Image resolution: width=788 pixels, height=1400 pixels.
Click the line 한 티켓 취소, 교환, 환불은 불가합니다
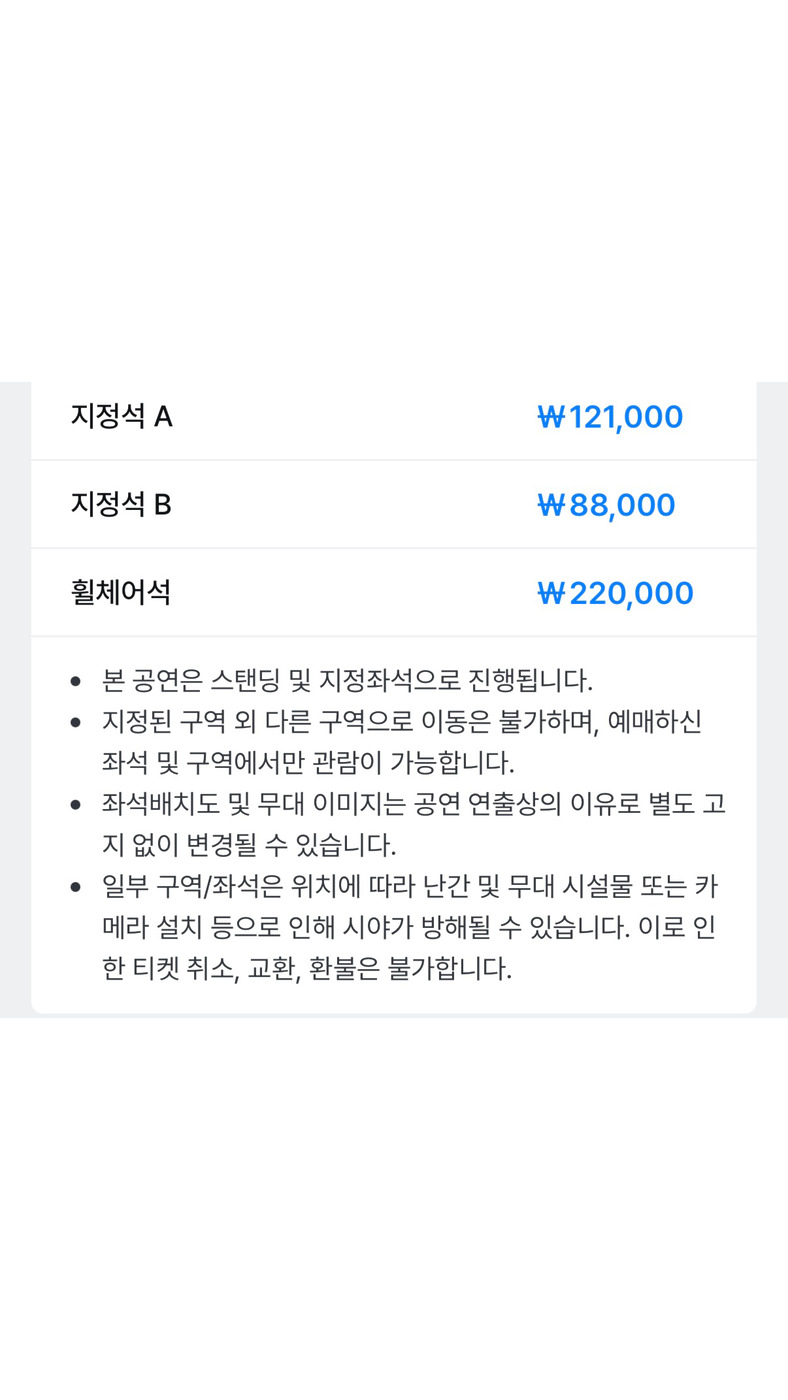pos(307,969)
